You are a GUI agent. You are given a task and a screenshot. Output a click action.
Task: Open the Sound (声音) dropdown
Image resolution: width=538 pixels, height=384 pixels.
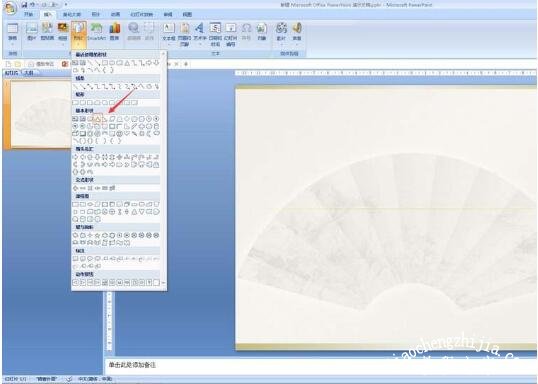[297, 34]
